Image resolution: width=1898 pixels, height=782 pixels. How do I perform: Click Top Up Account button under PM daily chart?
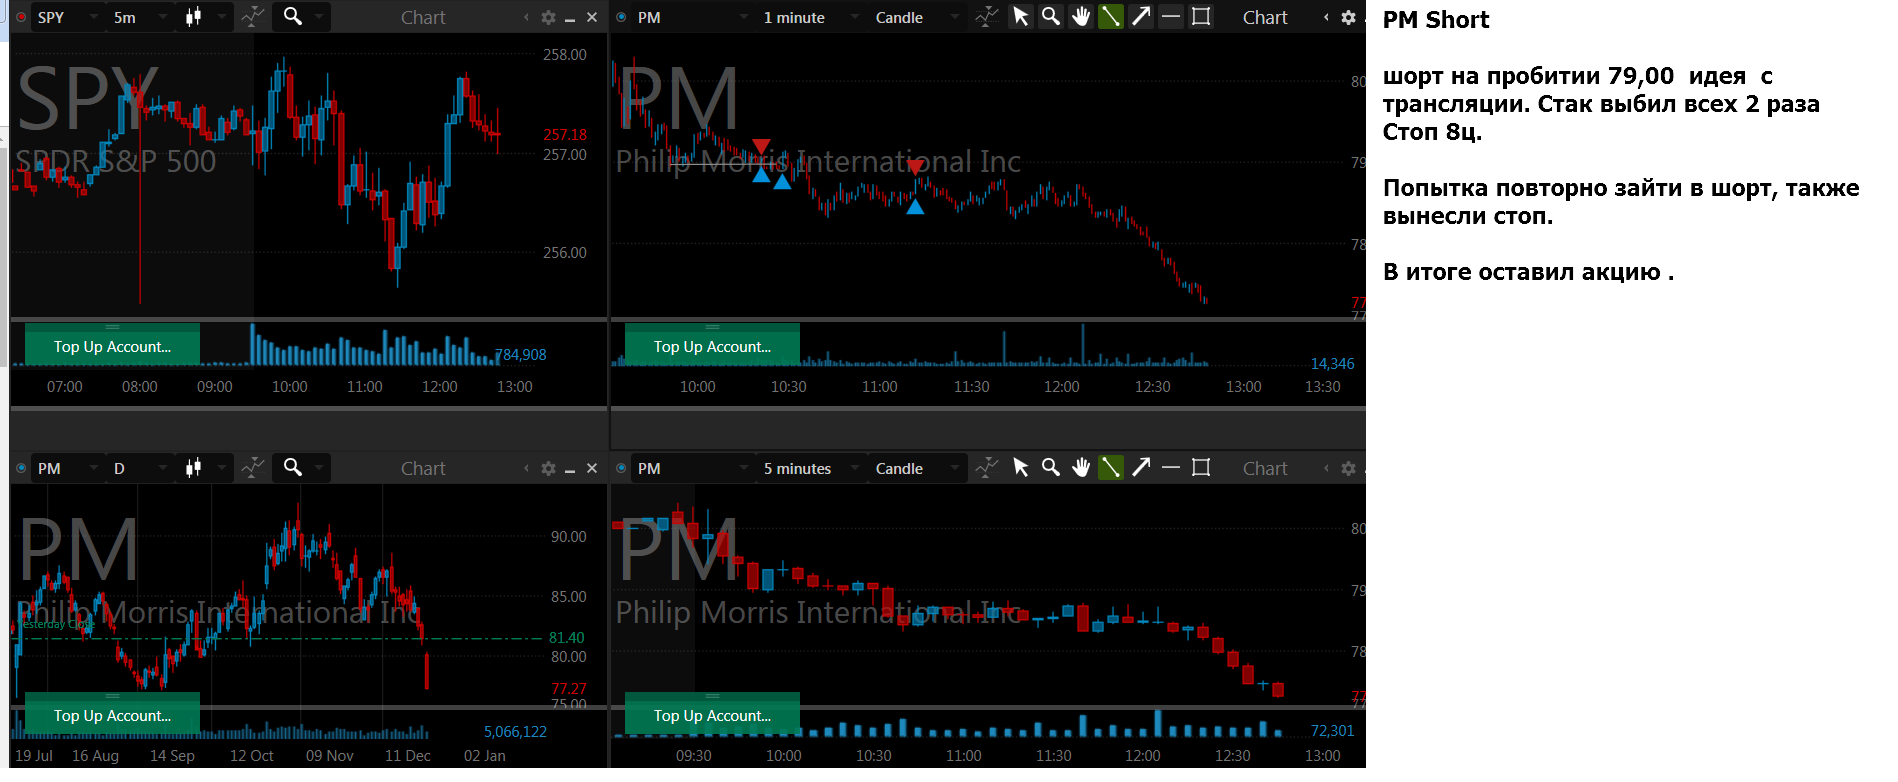[112, 714]
